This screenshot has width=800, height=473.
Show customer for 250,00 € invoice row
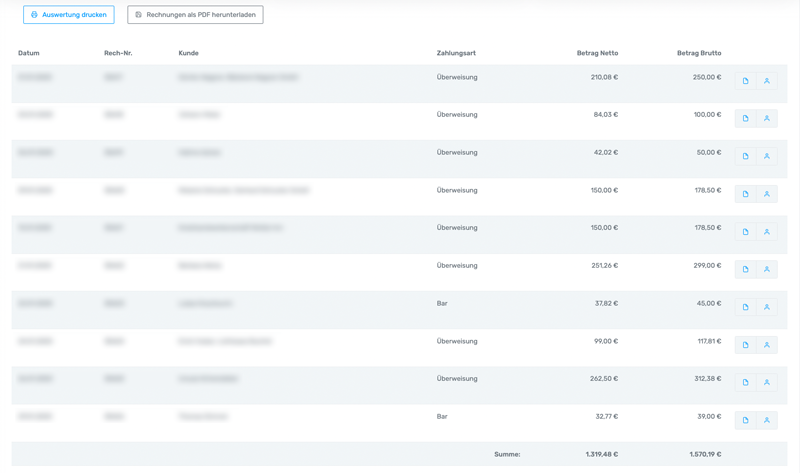coord(767,81)
